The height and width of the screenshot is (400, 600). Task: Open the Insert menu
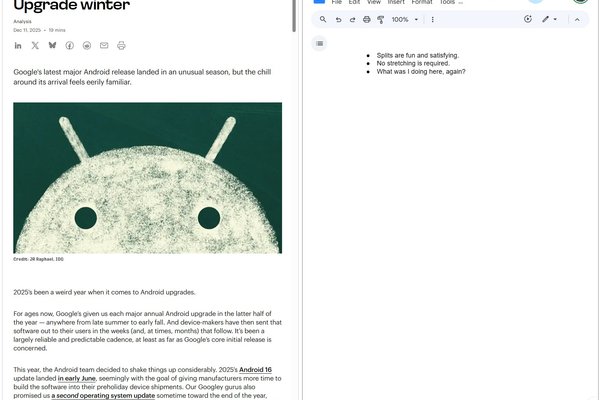click(x=396, y=2)
